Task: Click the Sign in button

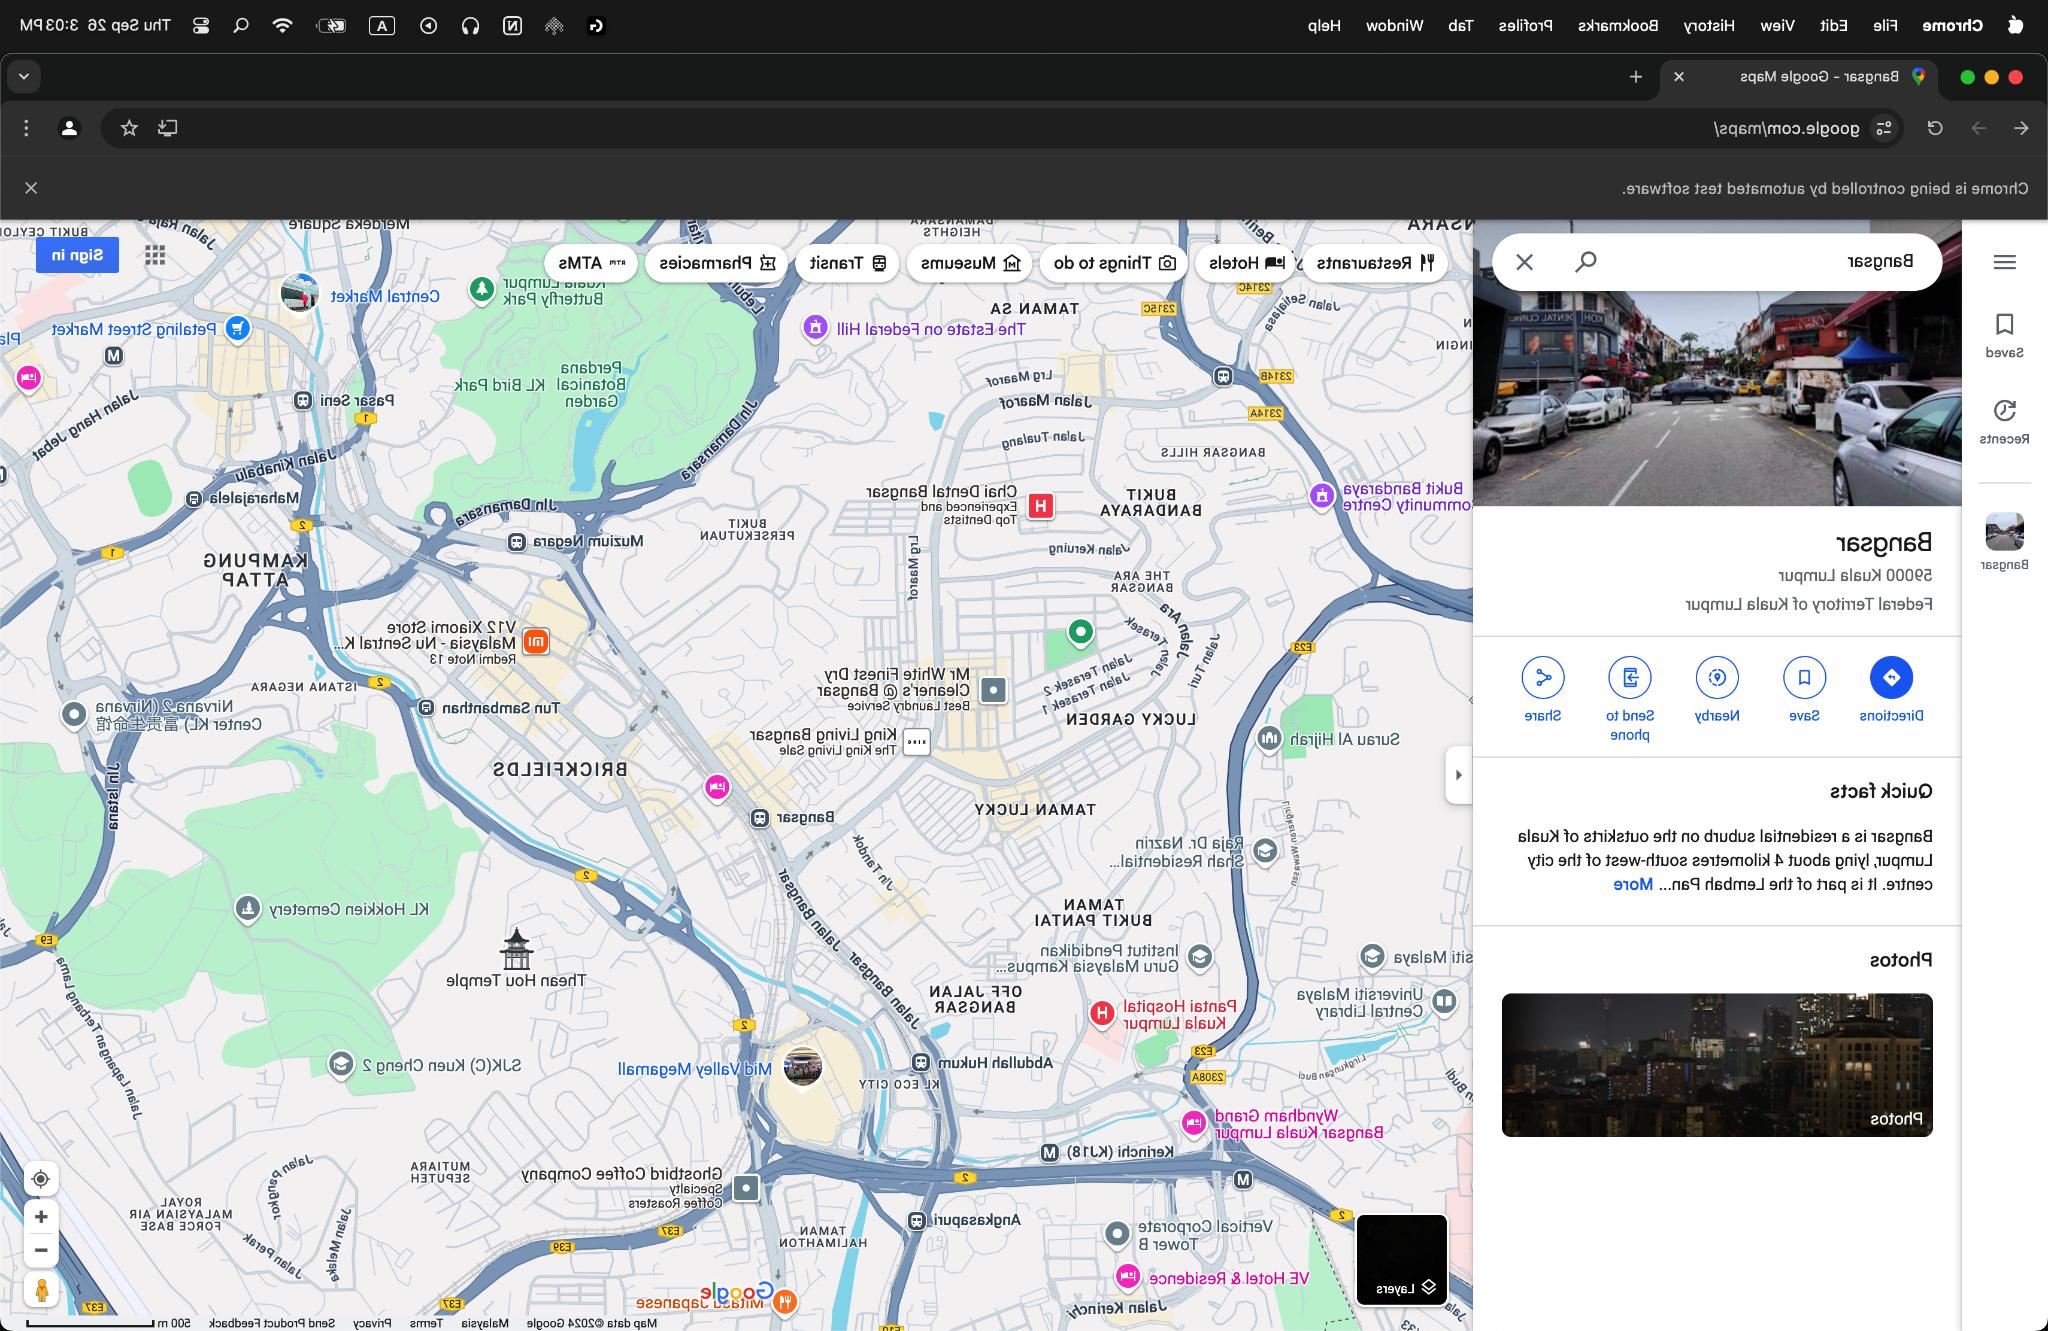Action: [x=77, y=255]
